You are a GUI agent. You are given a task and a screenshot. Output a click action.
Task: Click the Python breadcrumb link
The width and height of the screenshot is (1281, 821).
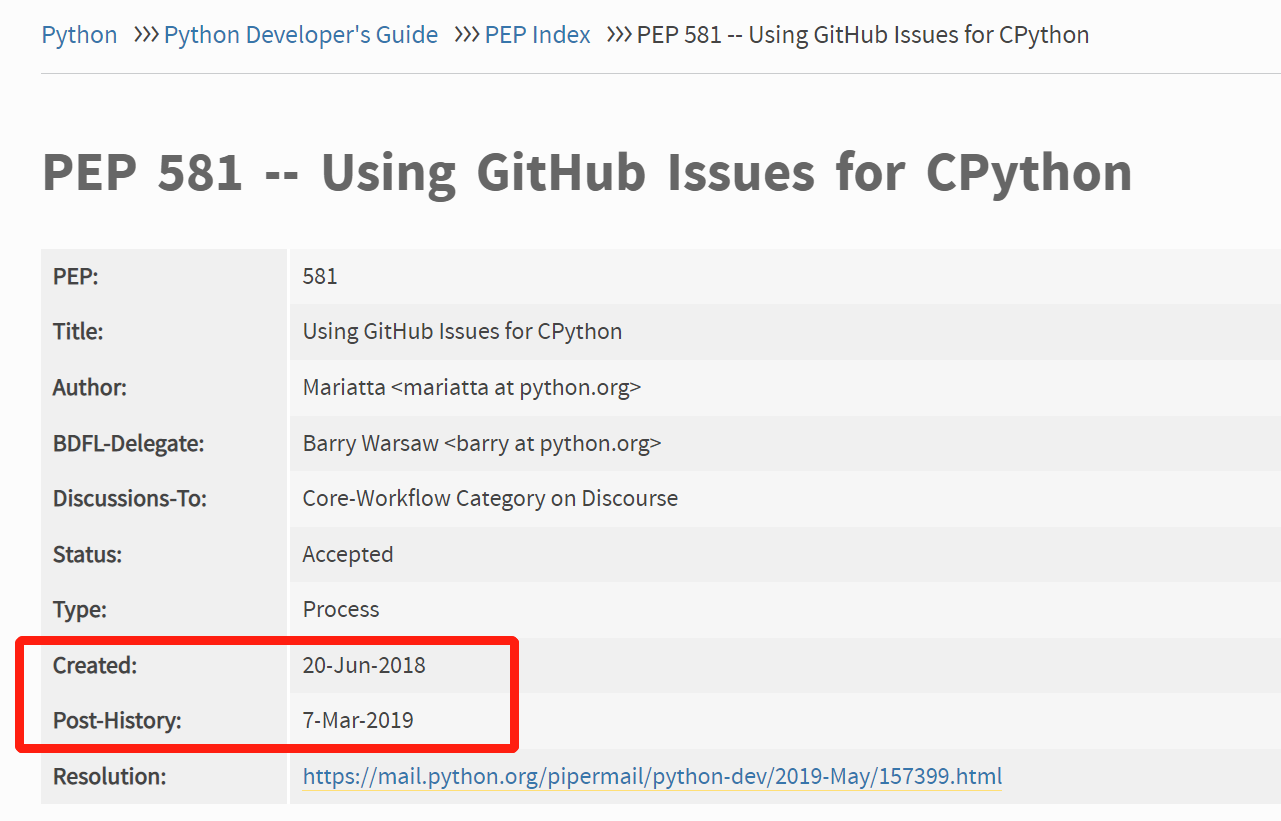pos(79,35)
